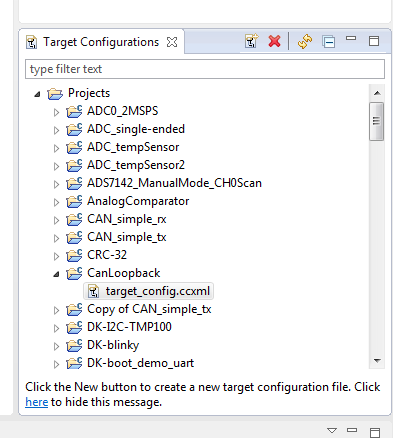The height and width of the screenshot is (438, 393).
Task: Expand Copy of CAN_simple_tx project
Action: (56, 310)
